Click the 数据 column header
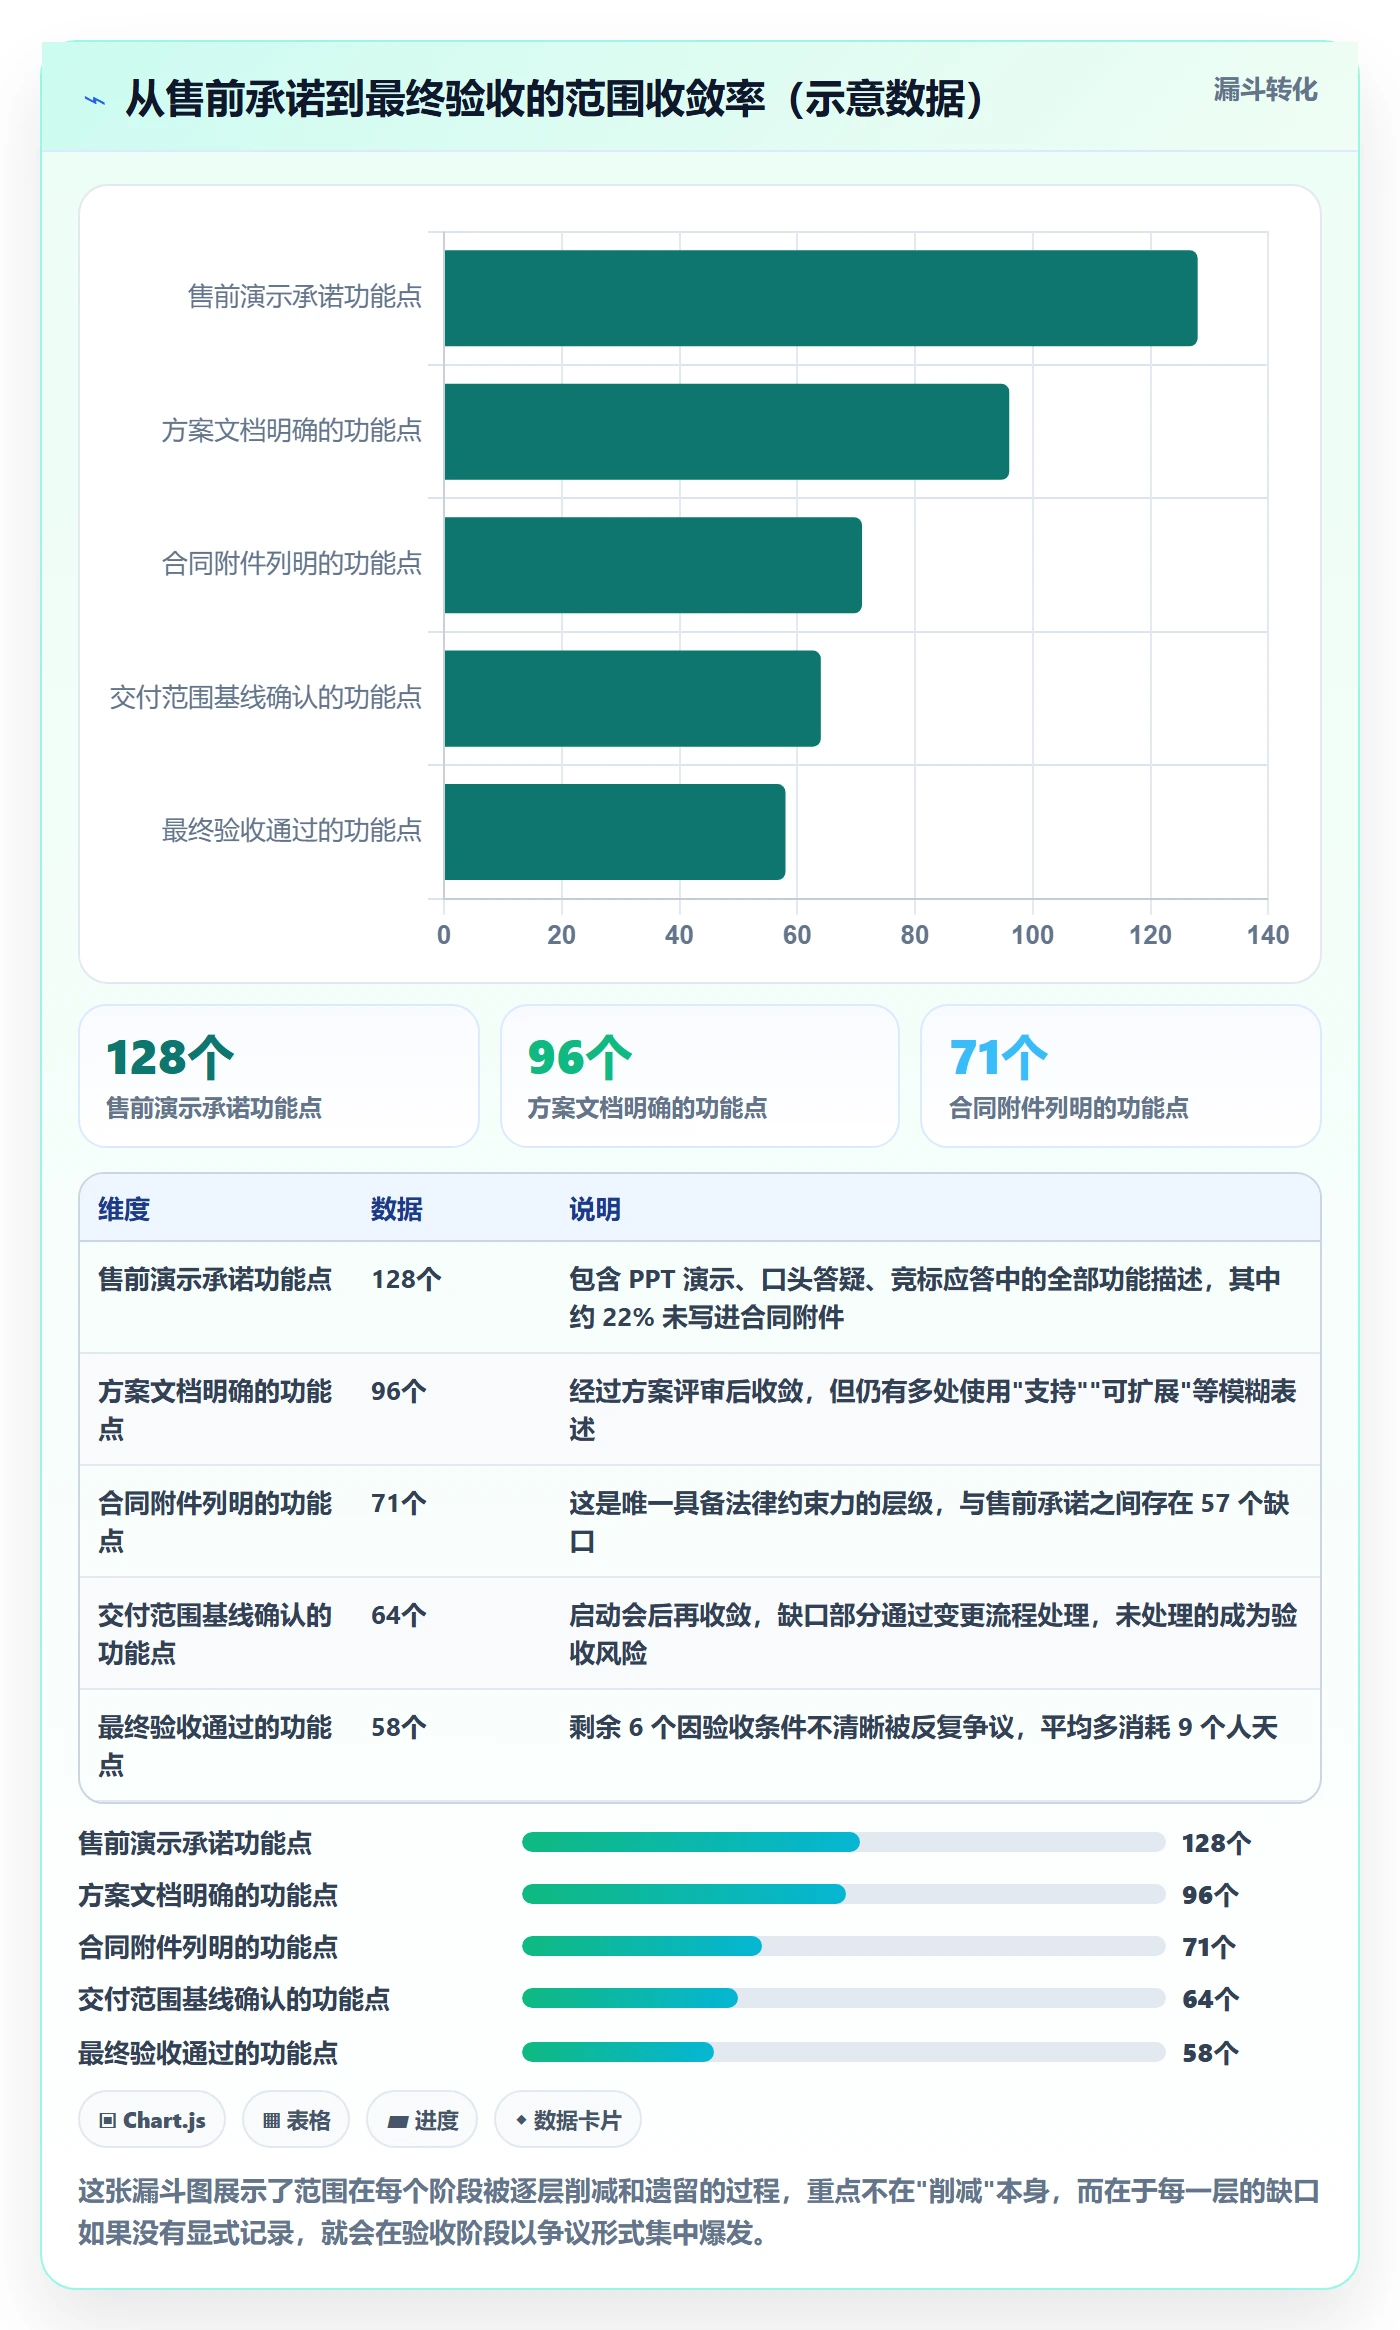Image resolution: width=1400 pixels, height=2330 pixels. click(396, 1209)
